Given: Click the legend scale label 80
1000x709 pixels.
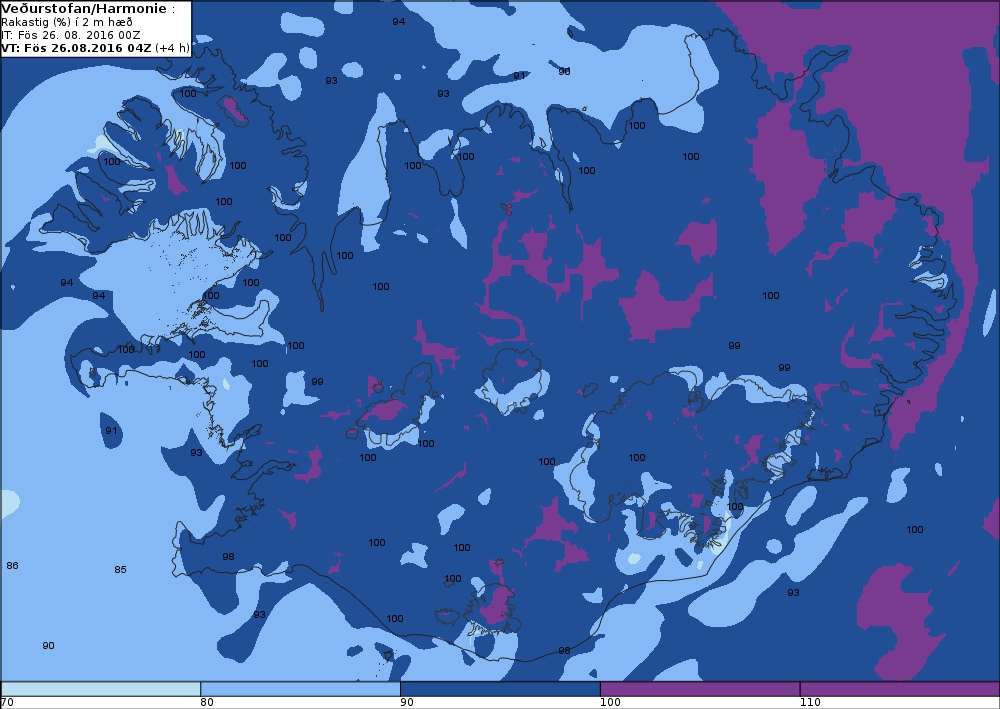Looking at the screenshot, I should (x=207, y=702).
